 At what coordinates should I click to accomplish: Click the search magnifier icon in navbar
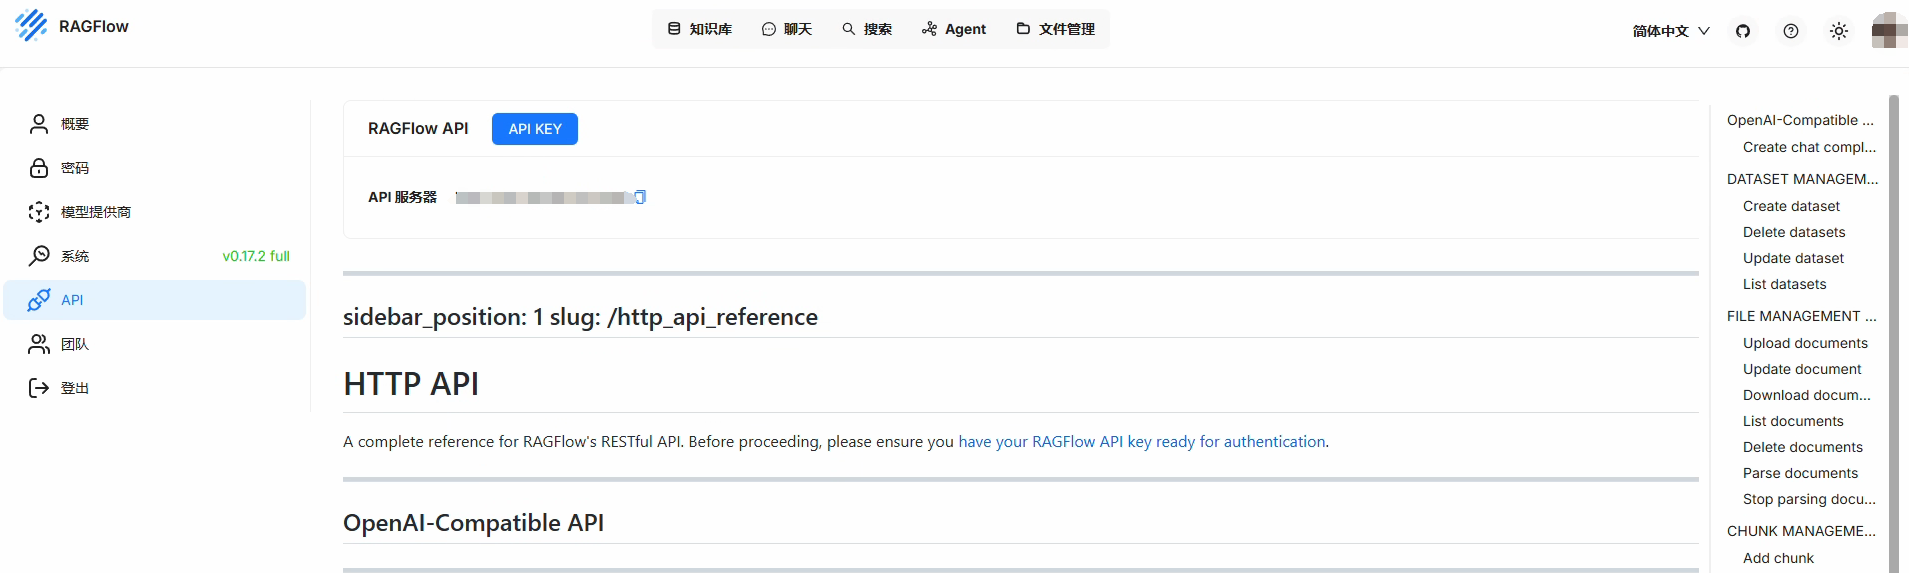tap(848, 29)
